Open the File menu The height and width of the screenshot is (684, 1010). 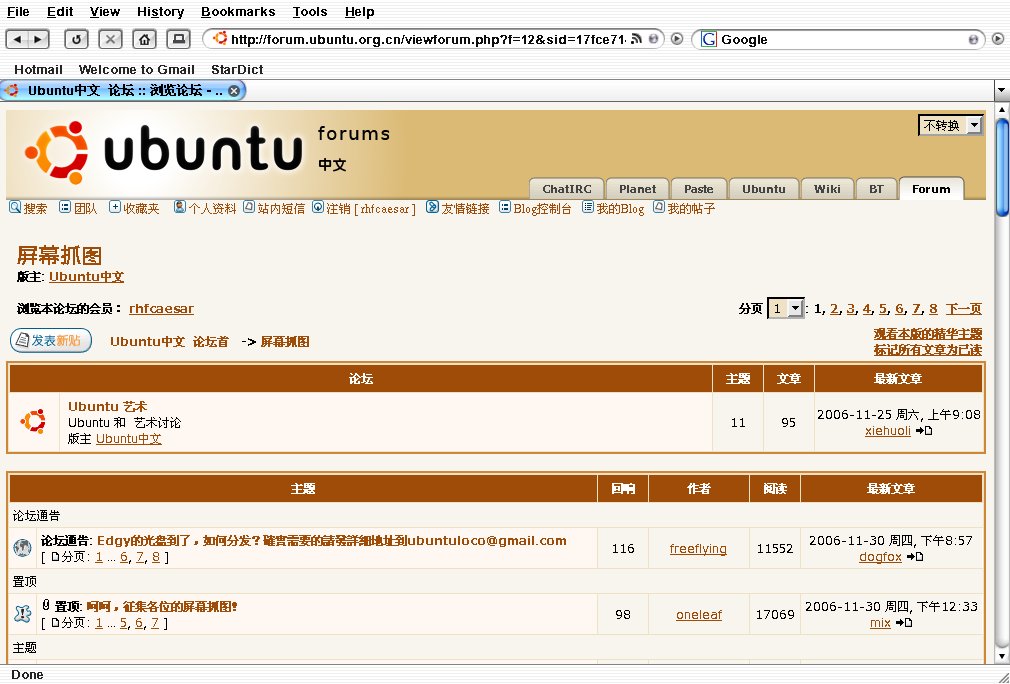[x=18, y=12]
